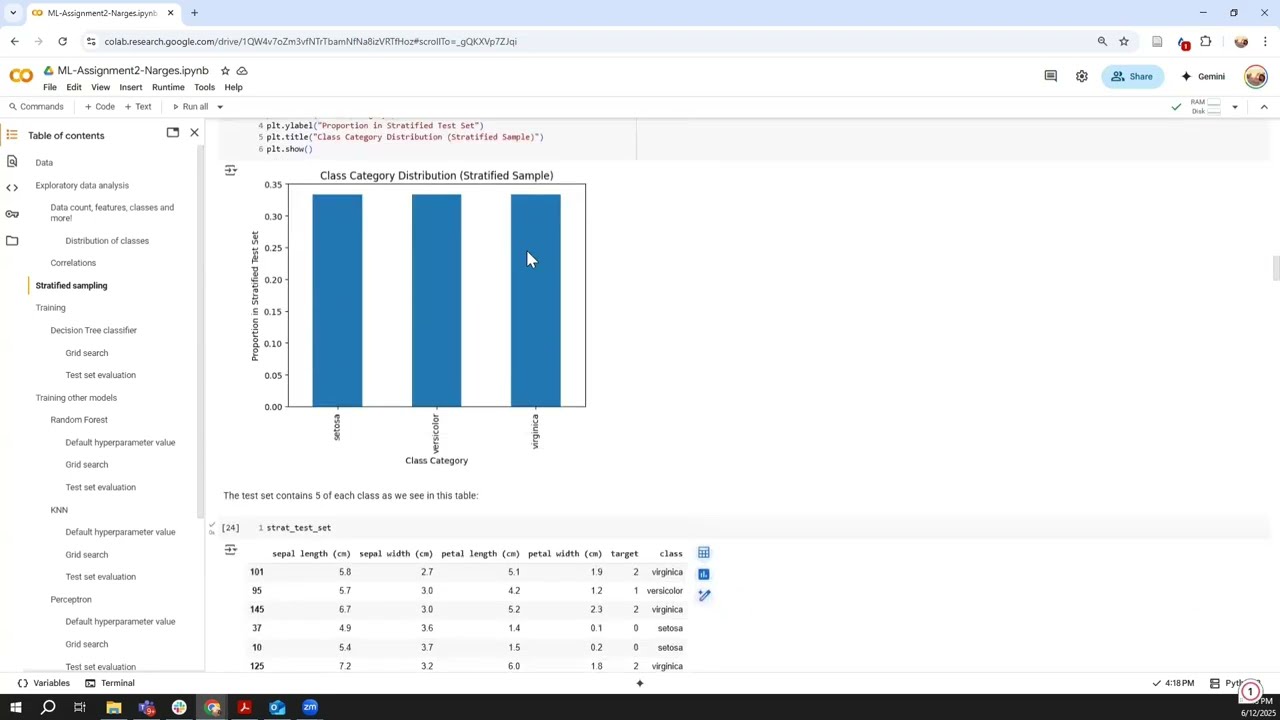
Task: Open the Gemini assistant
Action: (x=1203, y=76)
